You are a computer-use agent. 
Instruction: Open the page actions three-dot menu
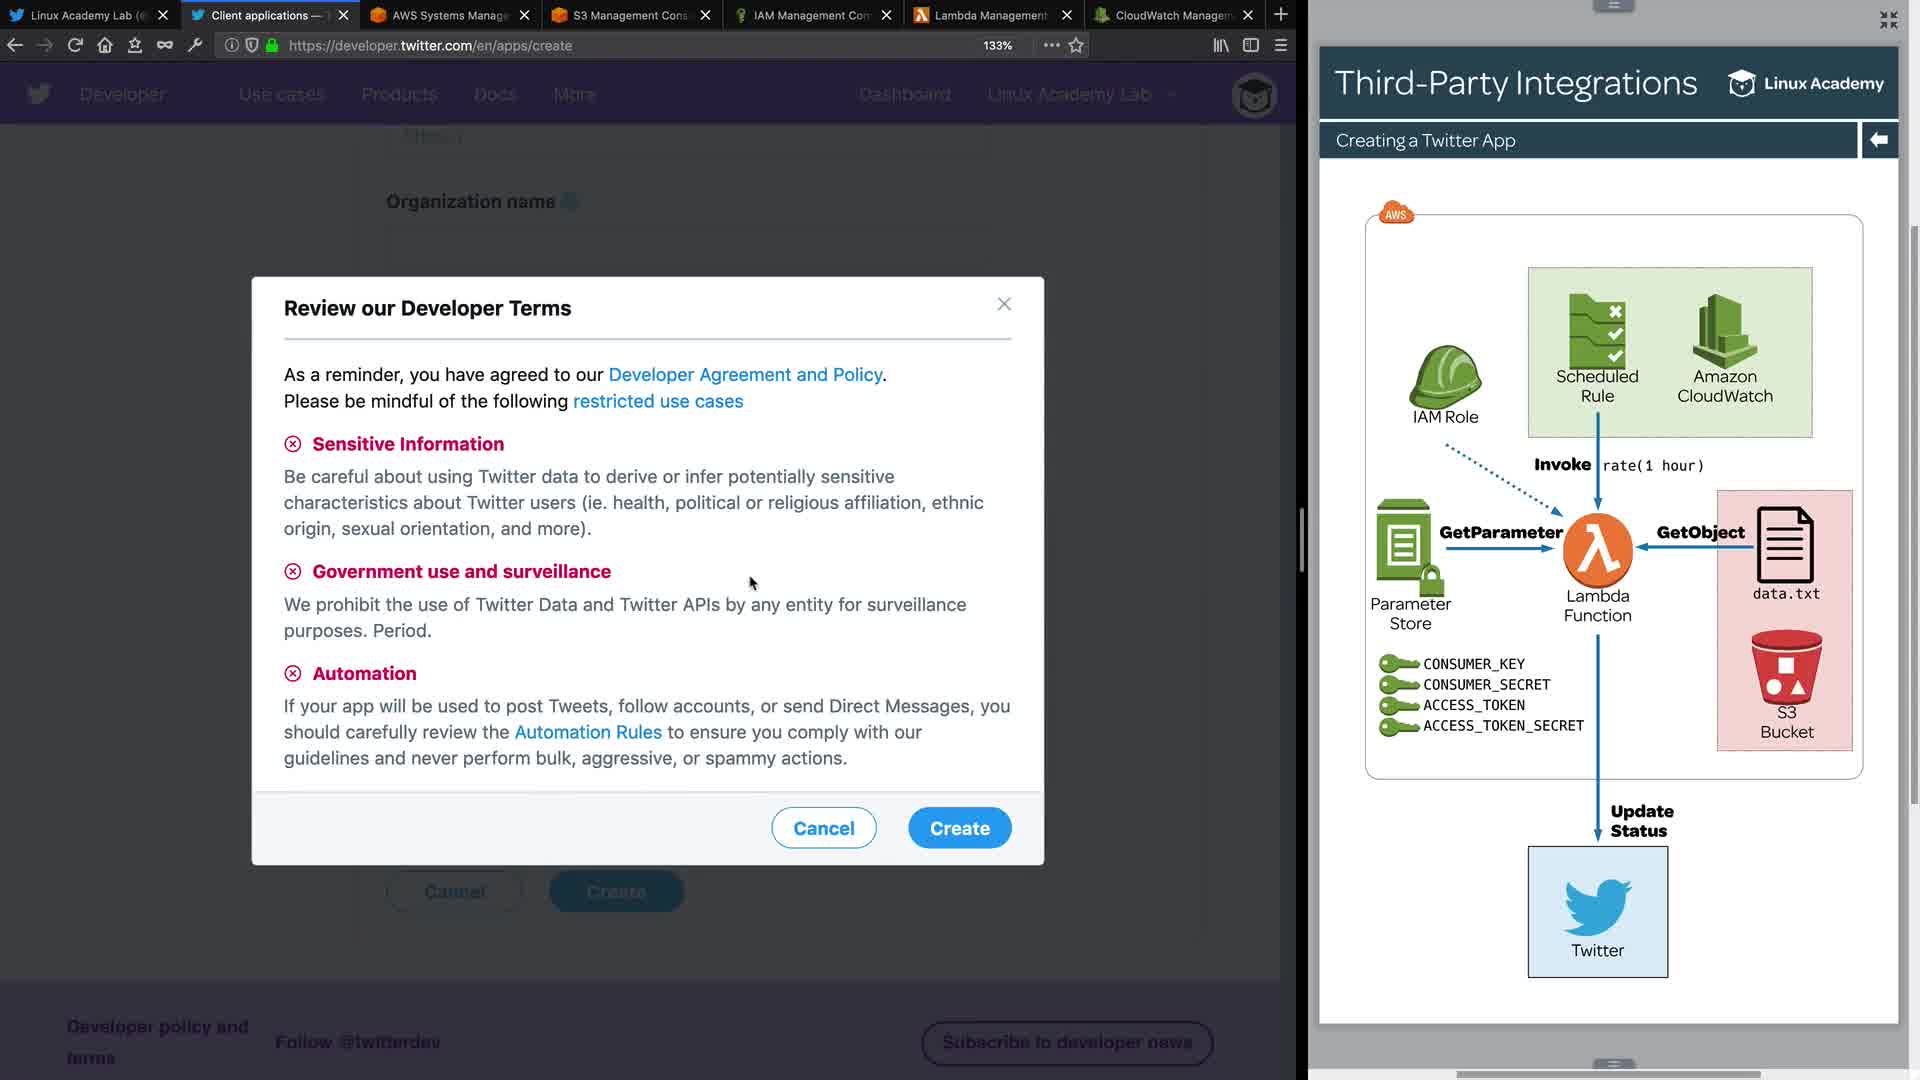pyautogui.click(x=1051, y=45)
